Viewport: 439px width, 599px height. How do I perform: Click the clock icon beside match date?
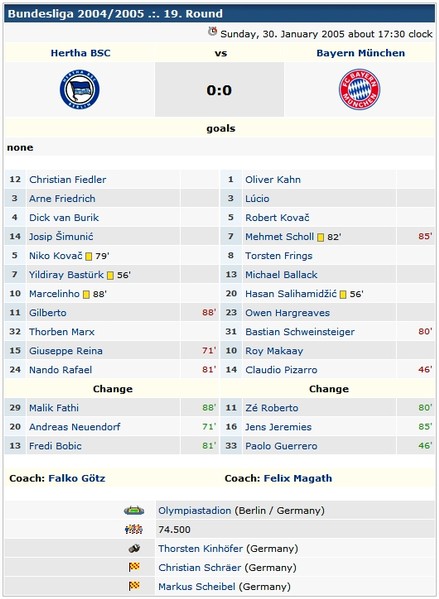click(212, 31)
